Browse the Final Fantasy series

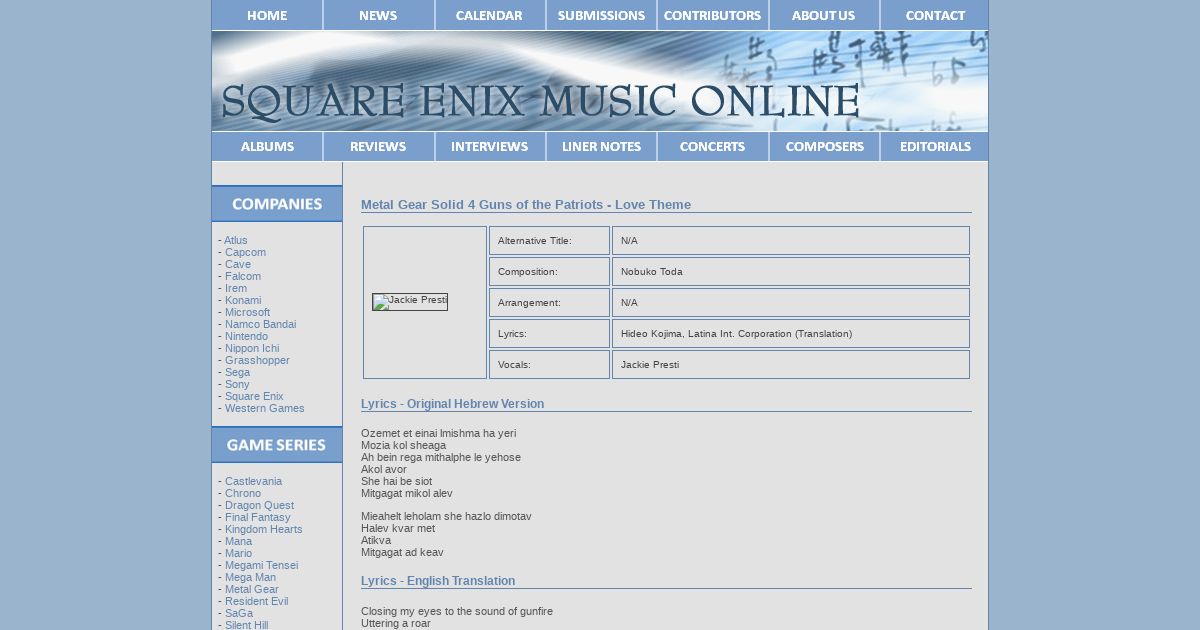point(258,517)
